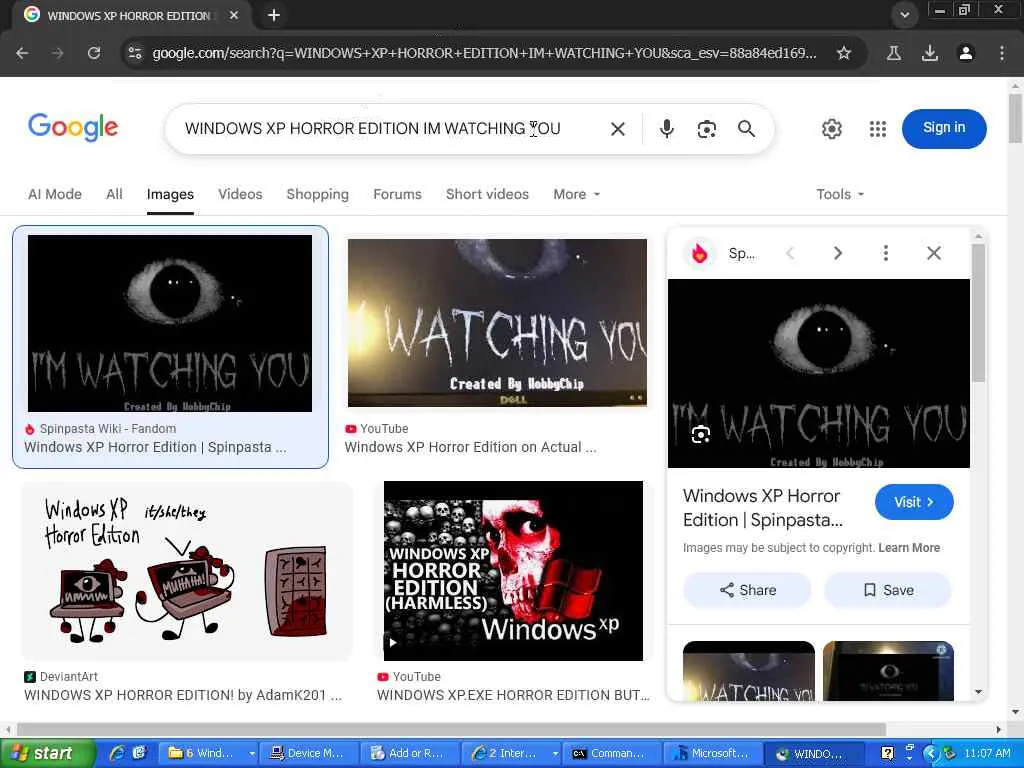
Task: Show next image in preview panel
Action: pyautogui.click(x=838, y=253)
